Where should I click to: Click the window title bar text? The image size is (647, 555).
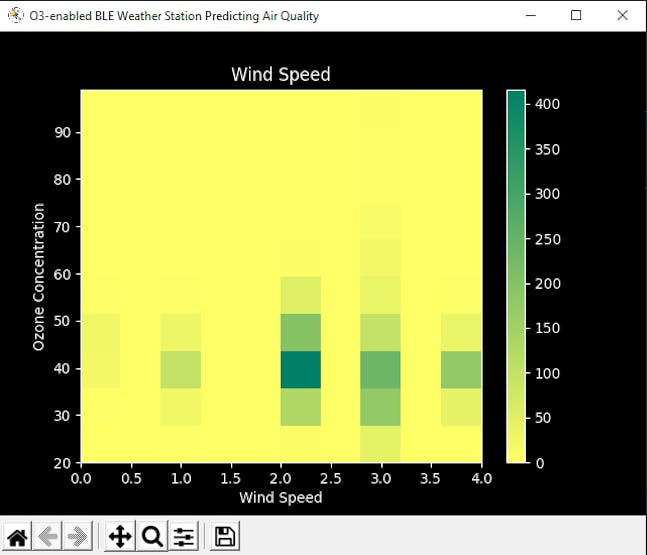(x=174, y=16)
